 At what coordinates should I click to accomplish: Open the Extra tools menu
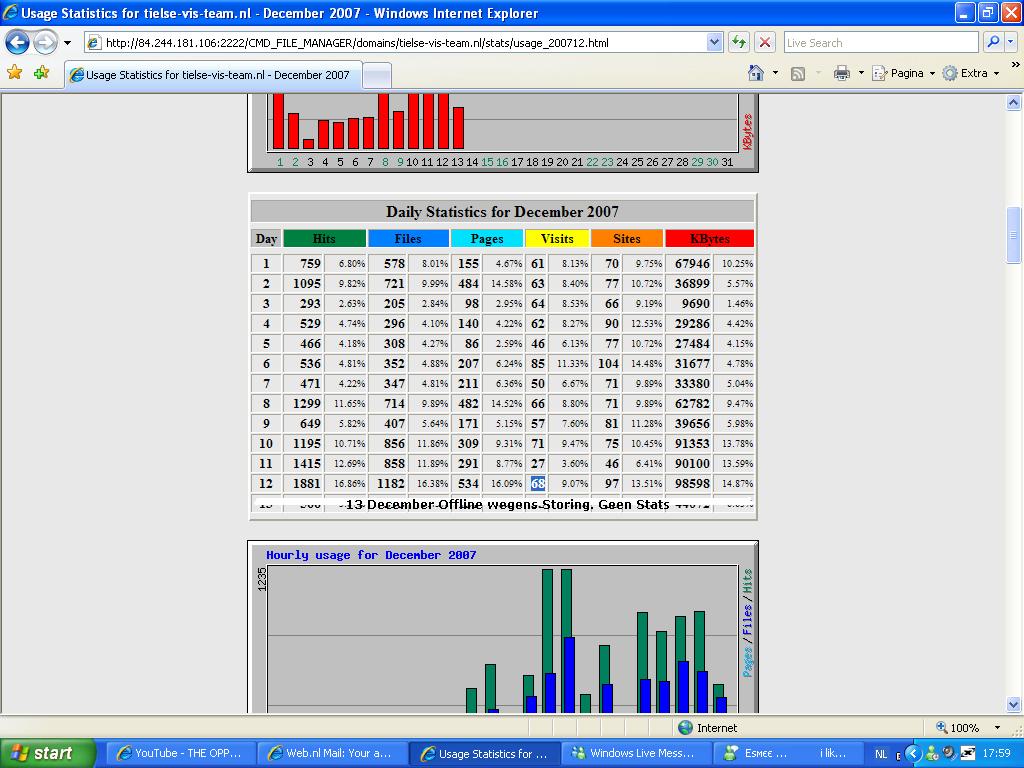point(970,73)
